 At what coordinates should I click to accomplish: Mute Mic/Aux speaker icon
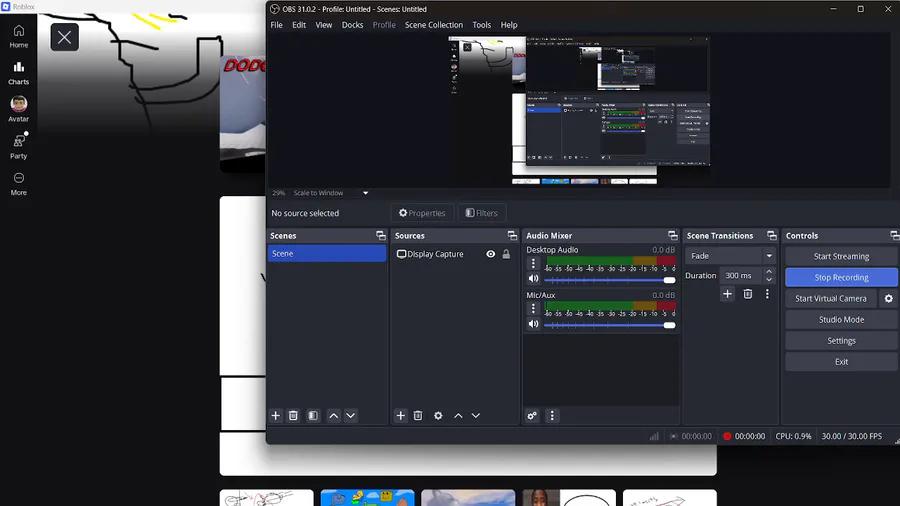pyautogui.click(x=533, y=324)
